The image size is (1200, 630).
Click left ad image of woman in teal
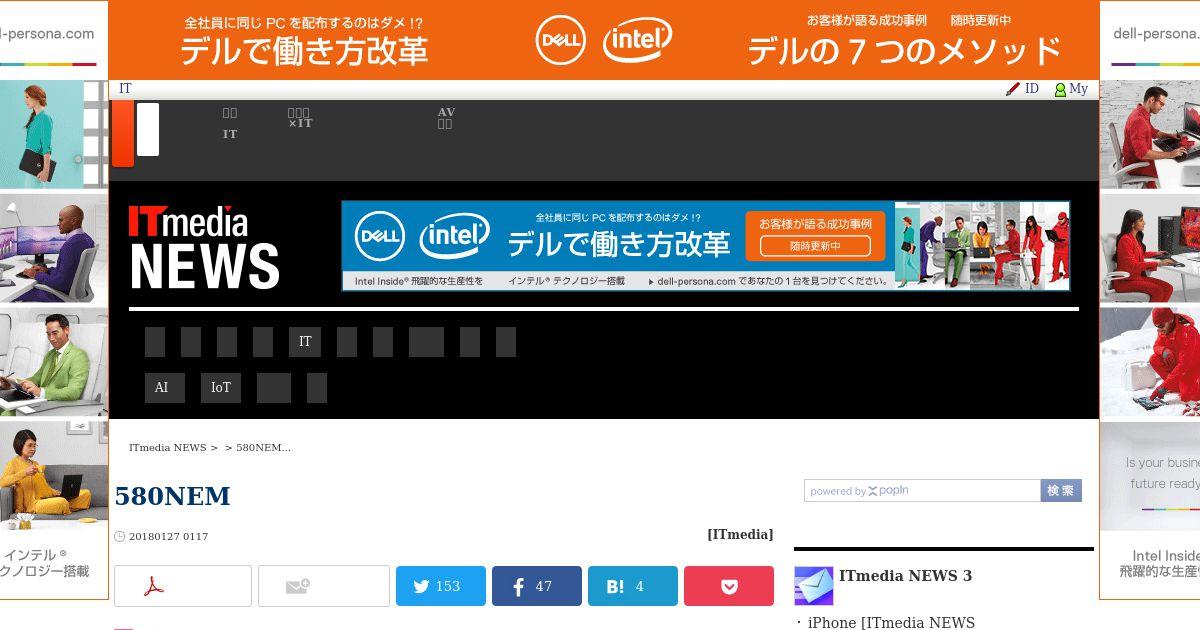(54, 134)
